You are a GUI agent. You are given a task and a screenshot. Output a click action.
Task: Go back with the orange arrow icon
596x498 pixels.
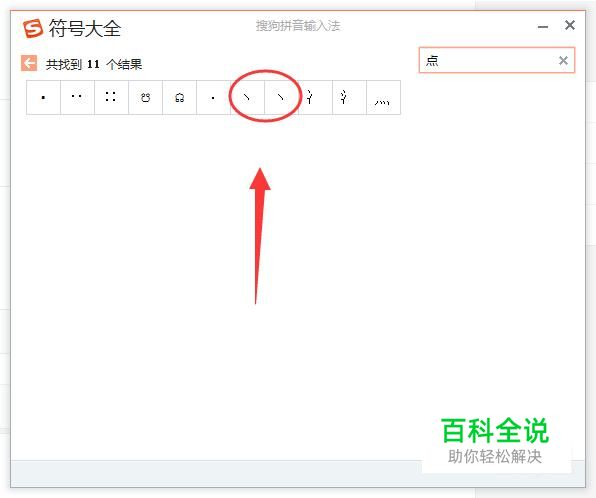point(29,63)
